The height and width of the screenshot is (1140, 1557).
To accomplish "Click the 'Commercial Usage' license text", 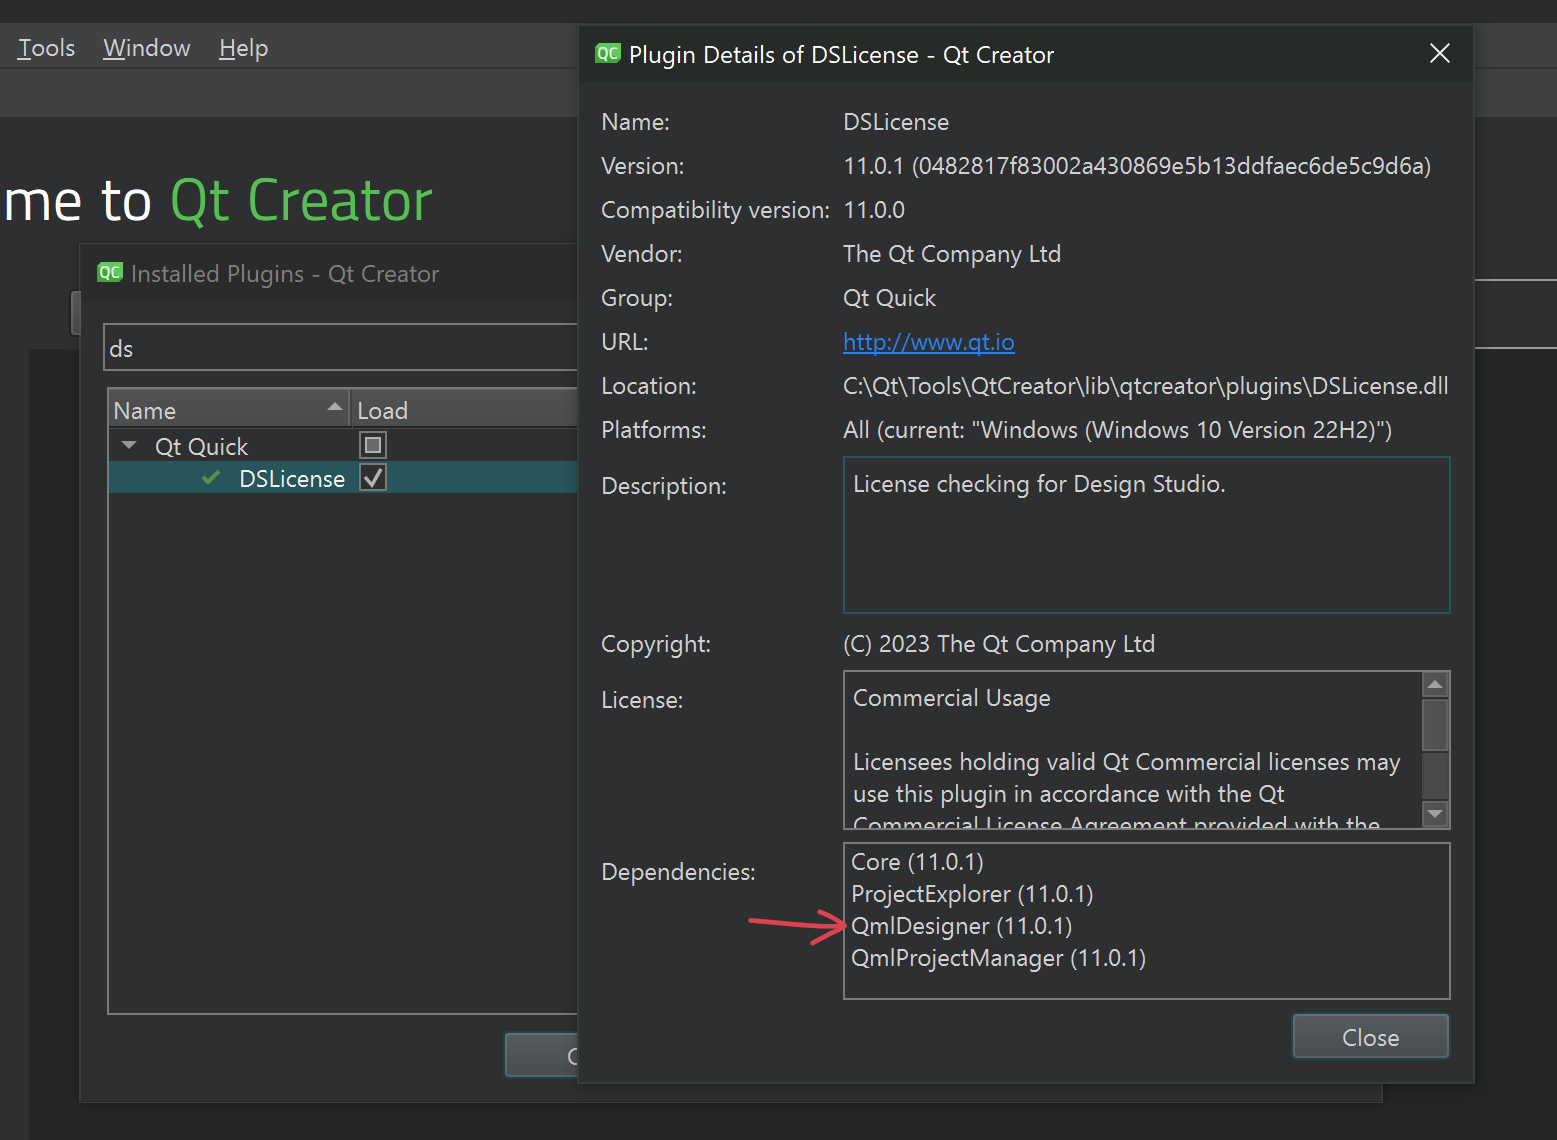I will (951, 698).
